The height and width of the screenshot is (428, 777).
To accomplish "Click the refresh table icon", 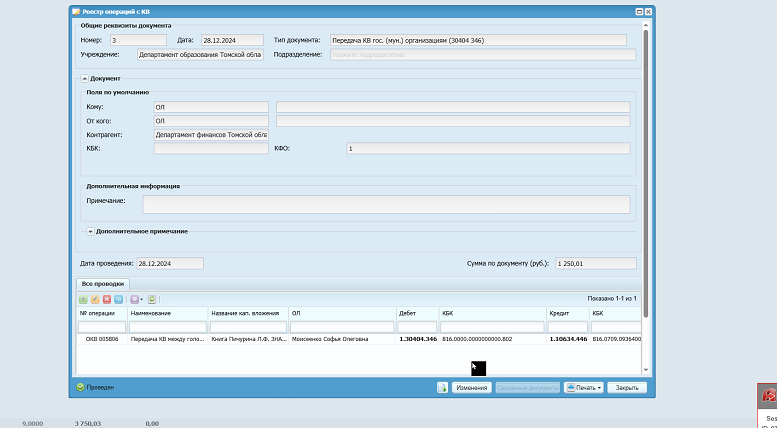I will tap(152, 299).
